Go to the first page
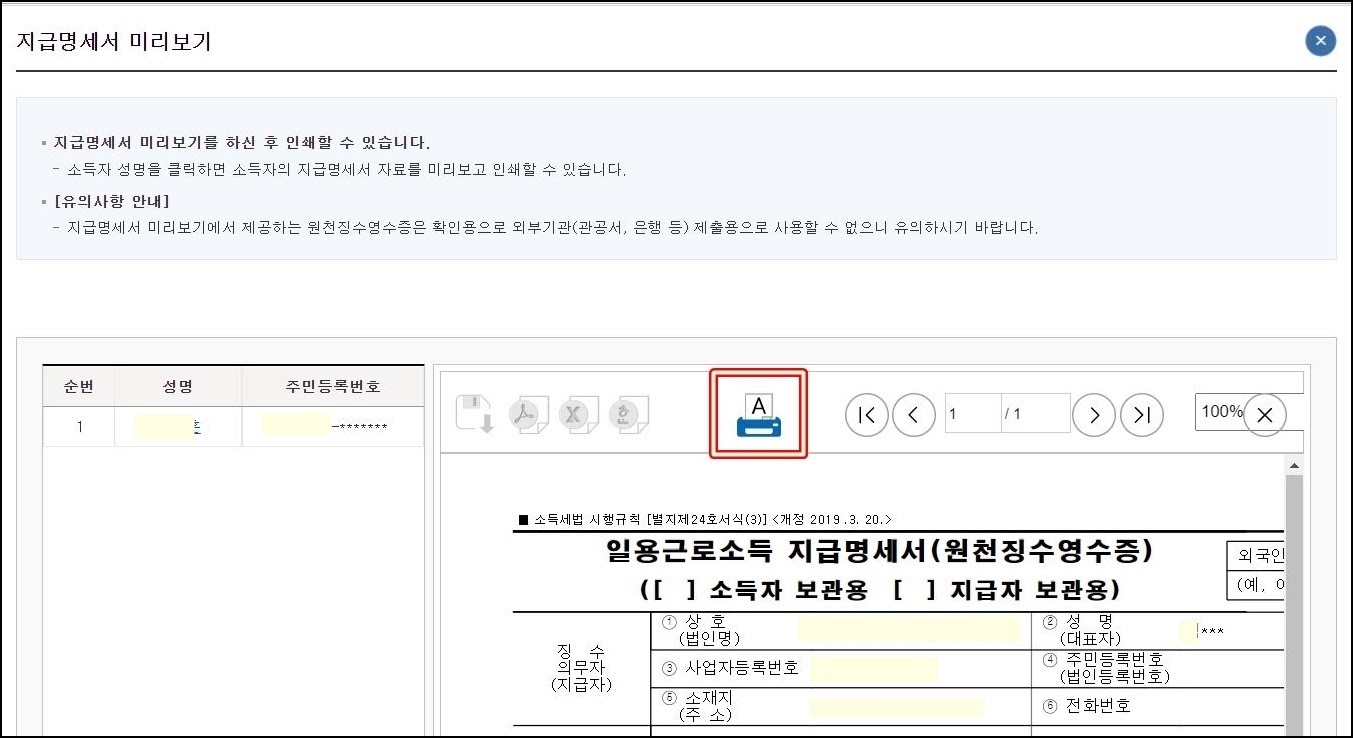The image size is (1353, 738). [x=867, y=414]
